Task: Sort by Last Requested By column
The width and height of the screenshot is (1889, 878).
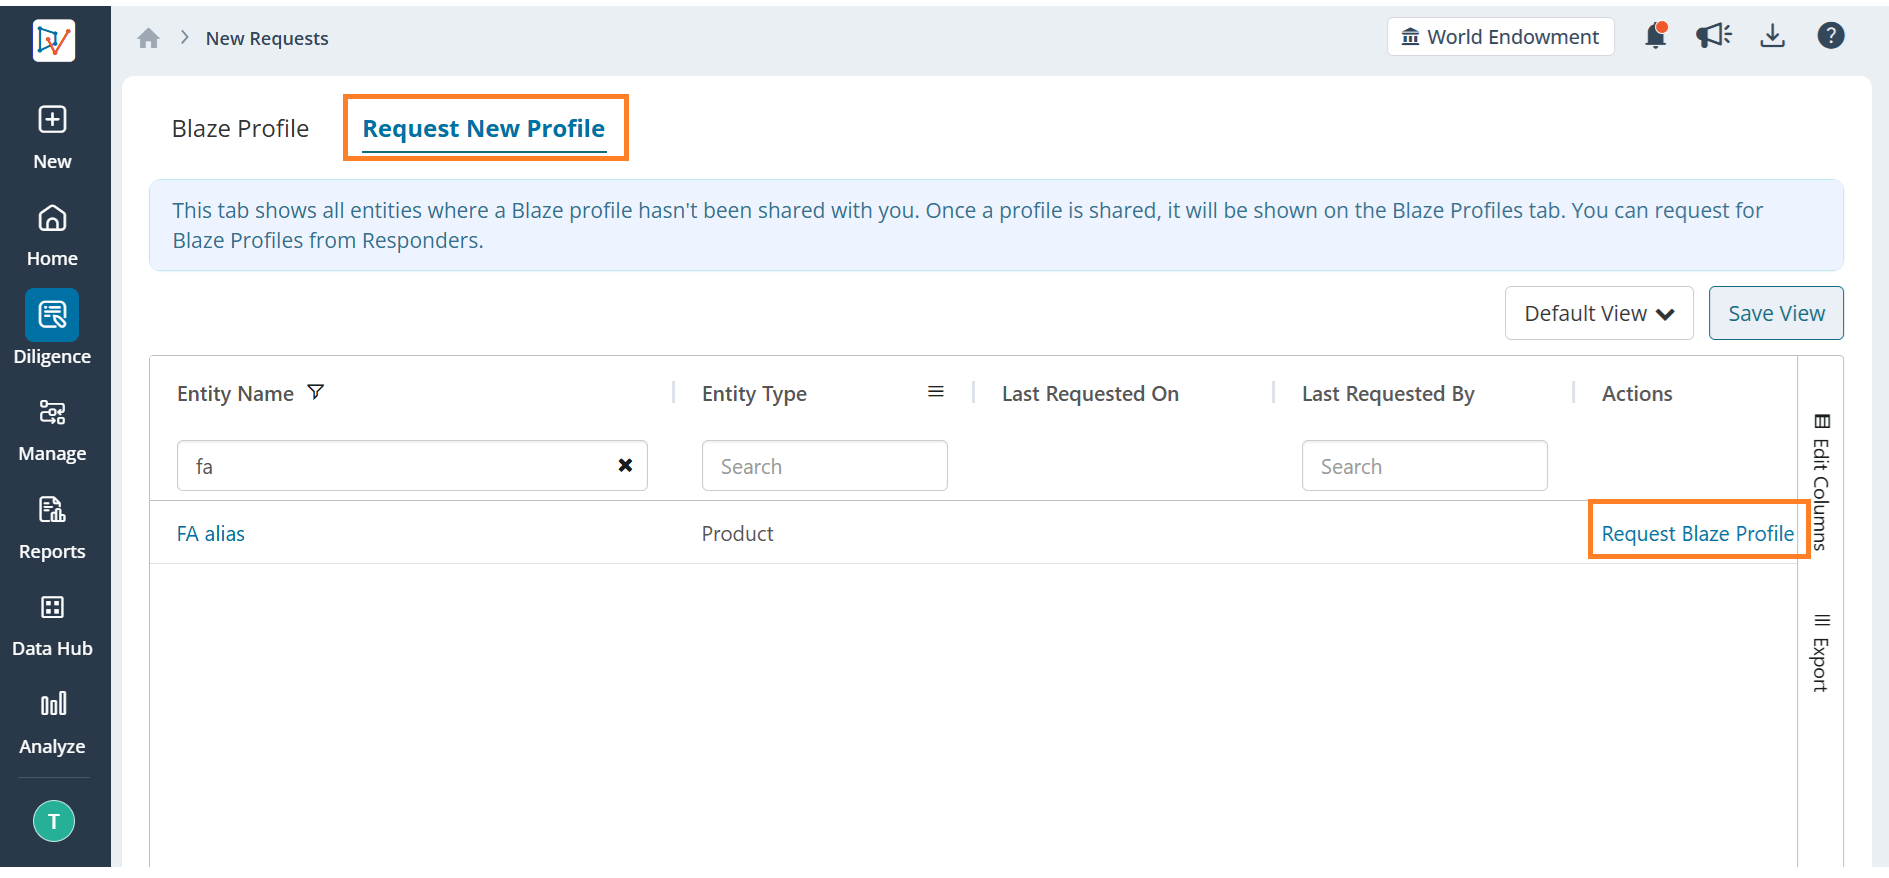Action: [x=1388, y=394]
